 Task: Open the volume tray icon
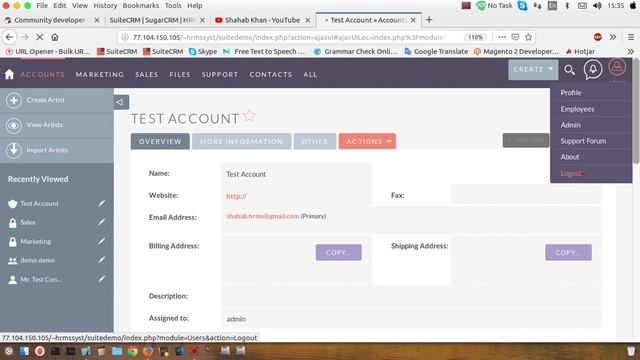[x=597, y=6]
